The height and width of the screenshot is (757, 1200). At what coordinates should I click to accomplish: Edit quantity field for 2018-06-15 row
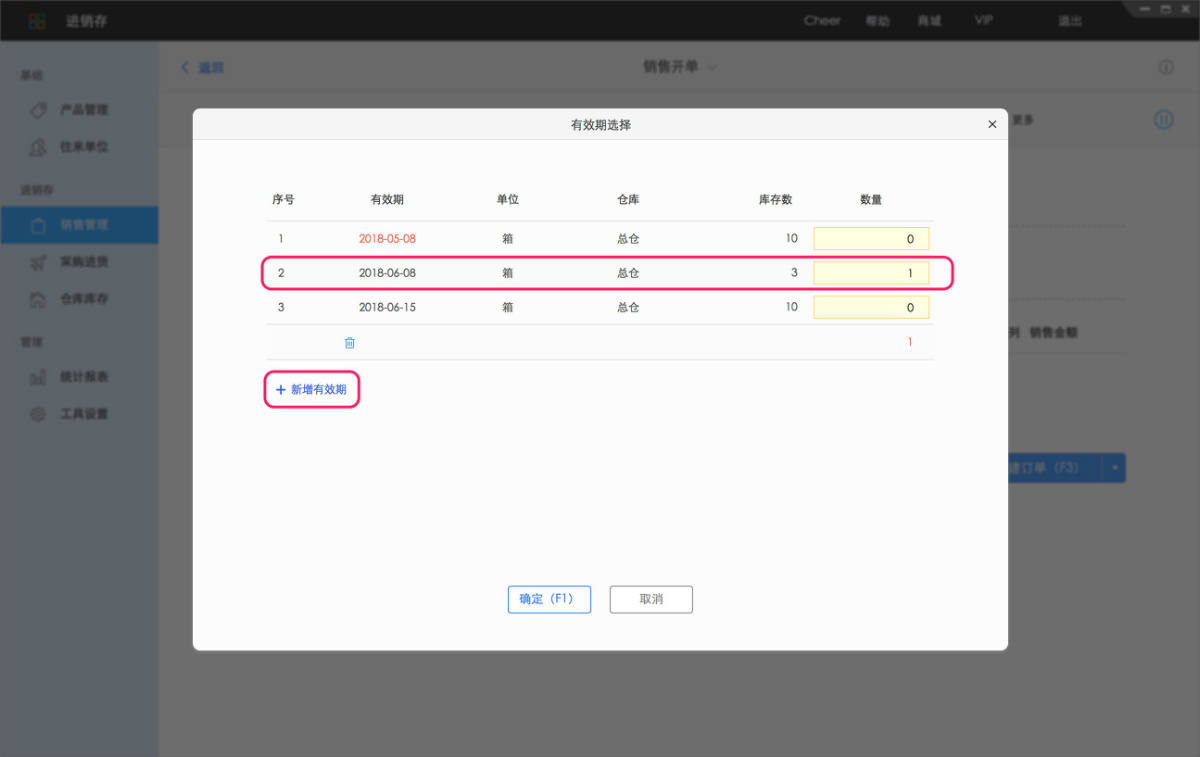[871, 307]
